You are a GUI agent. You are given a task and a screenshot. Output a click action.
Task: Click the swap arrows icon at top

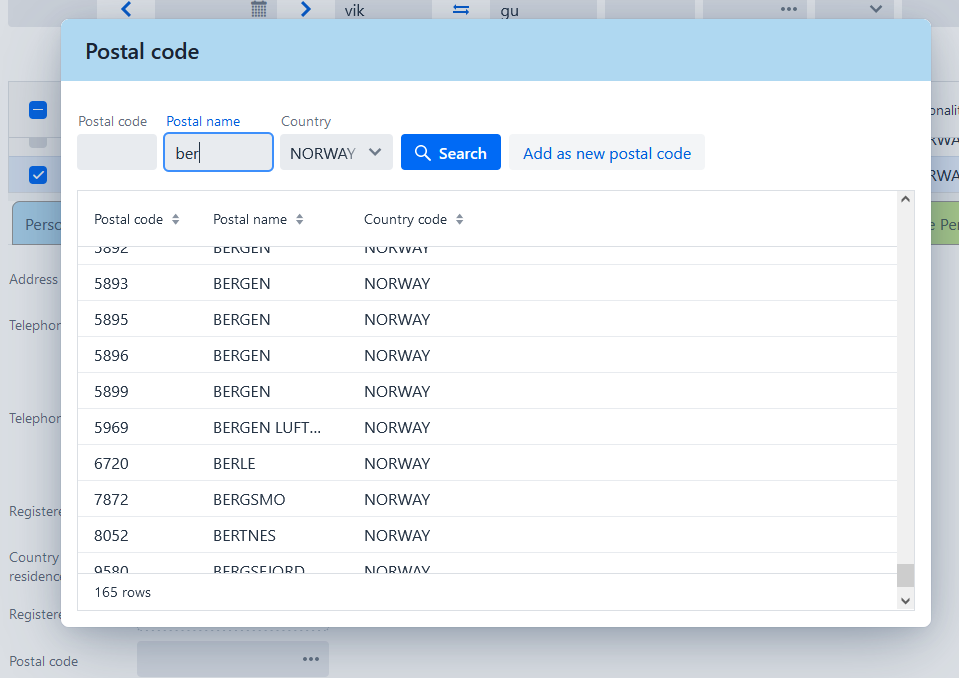(461, 9)
